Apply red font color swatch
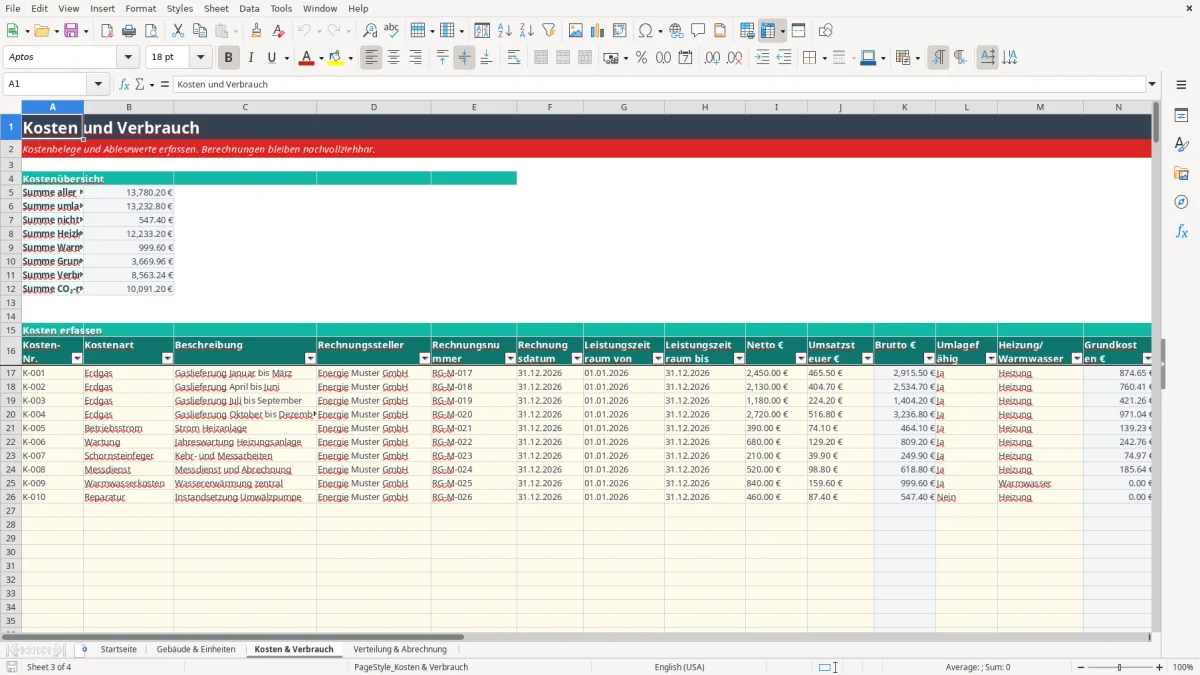Screen dimensions: 1200x675 (305, 58)
